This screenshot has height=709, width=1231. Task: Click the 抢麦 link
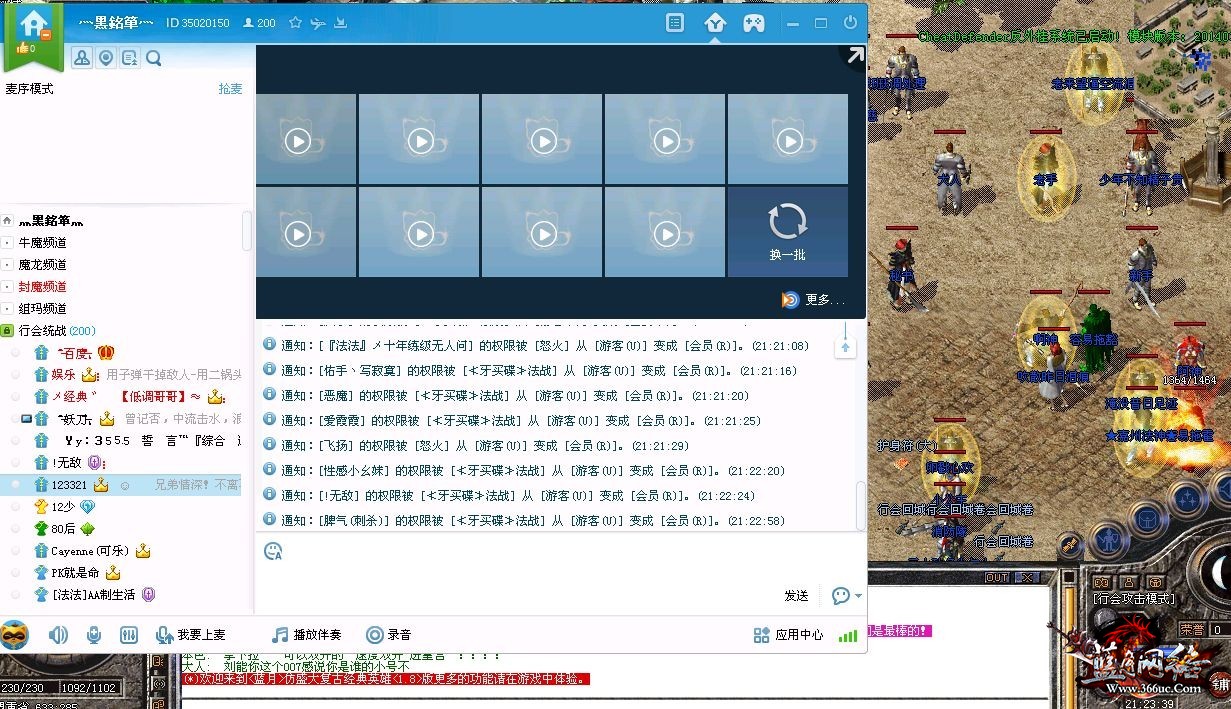[230, 89]
